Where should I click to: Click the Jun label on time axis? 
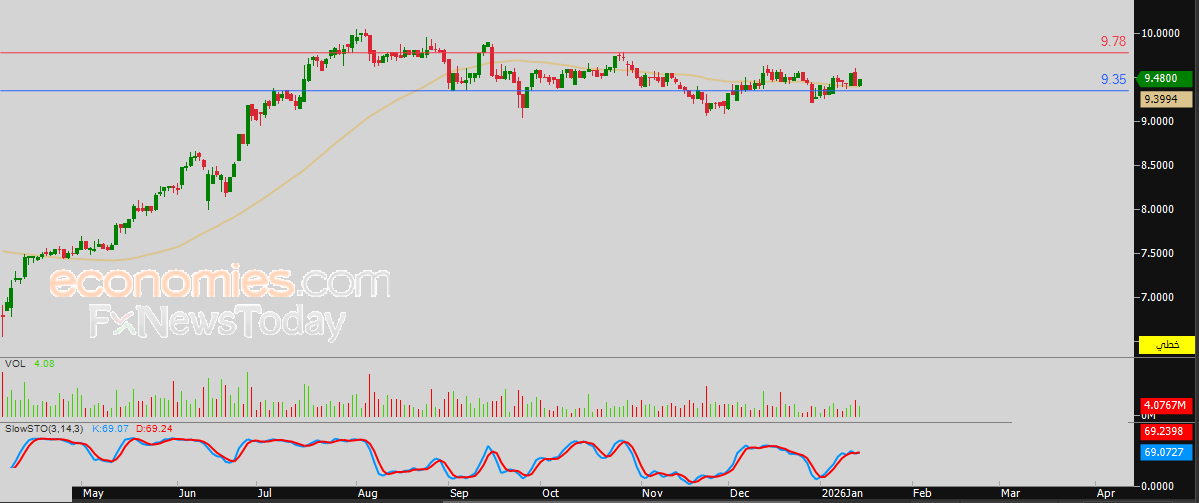point(187,494)
